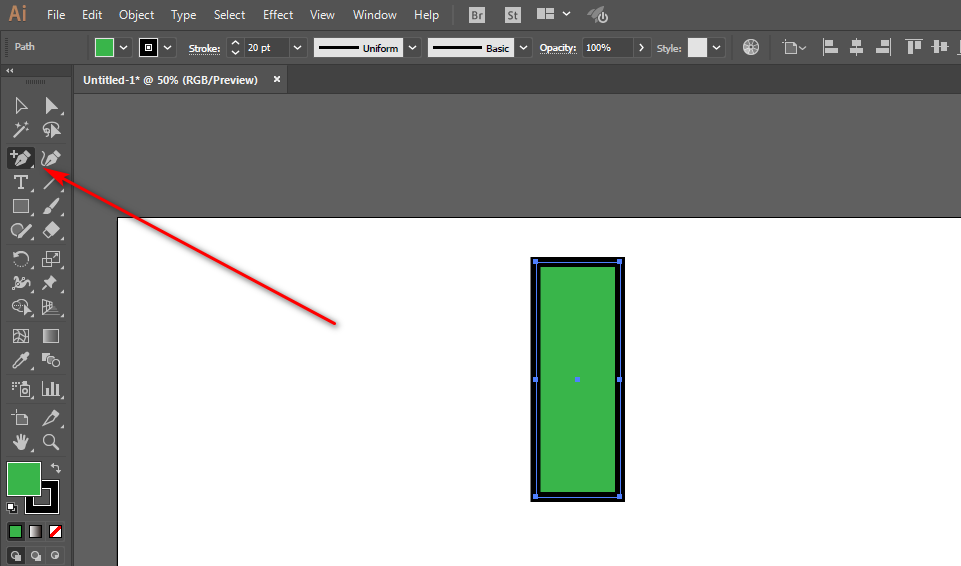Open Stroke panel via Stroke label
Viewport: 961px width, 566px height.
204,48
